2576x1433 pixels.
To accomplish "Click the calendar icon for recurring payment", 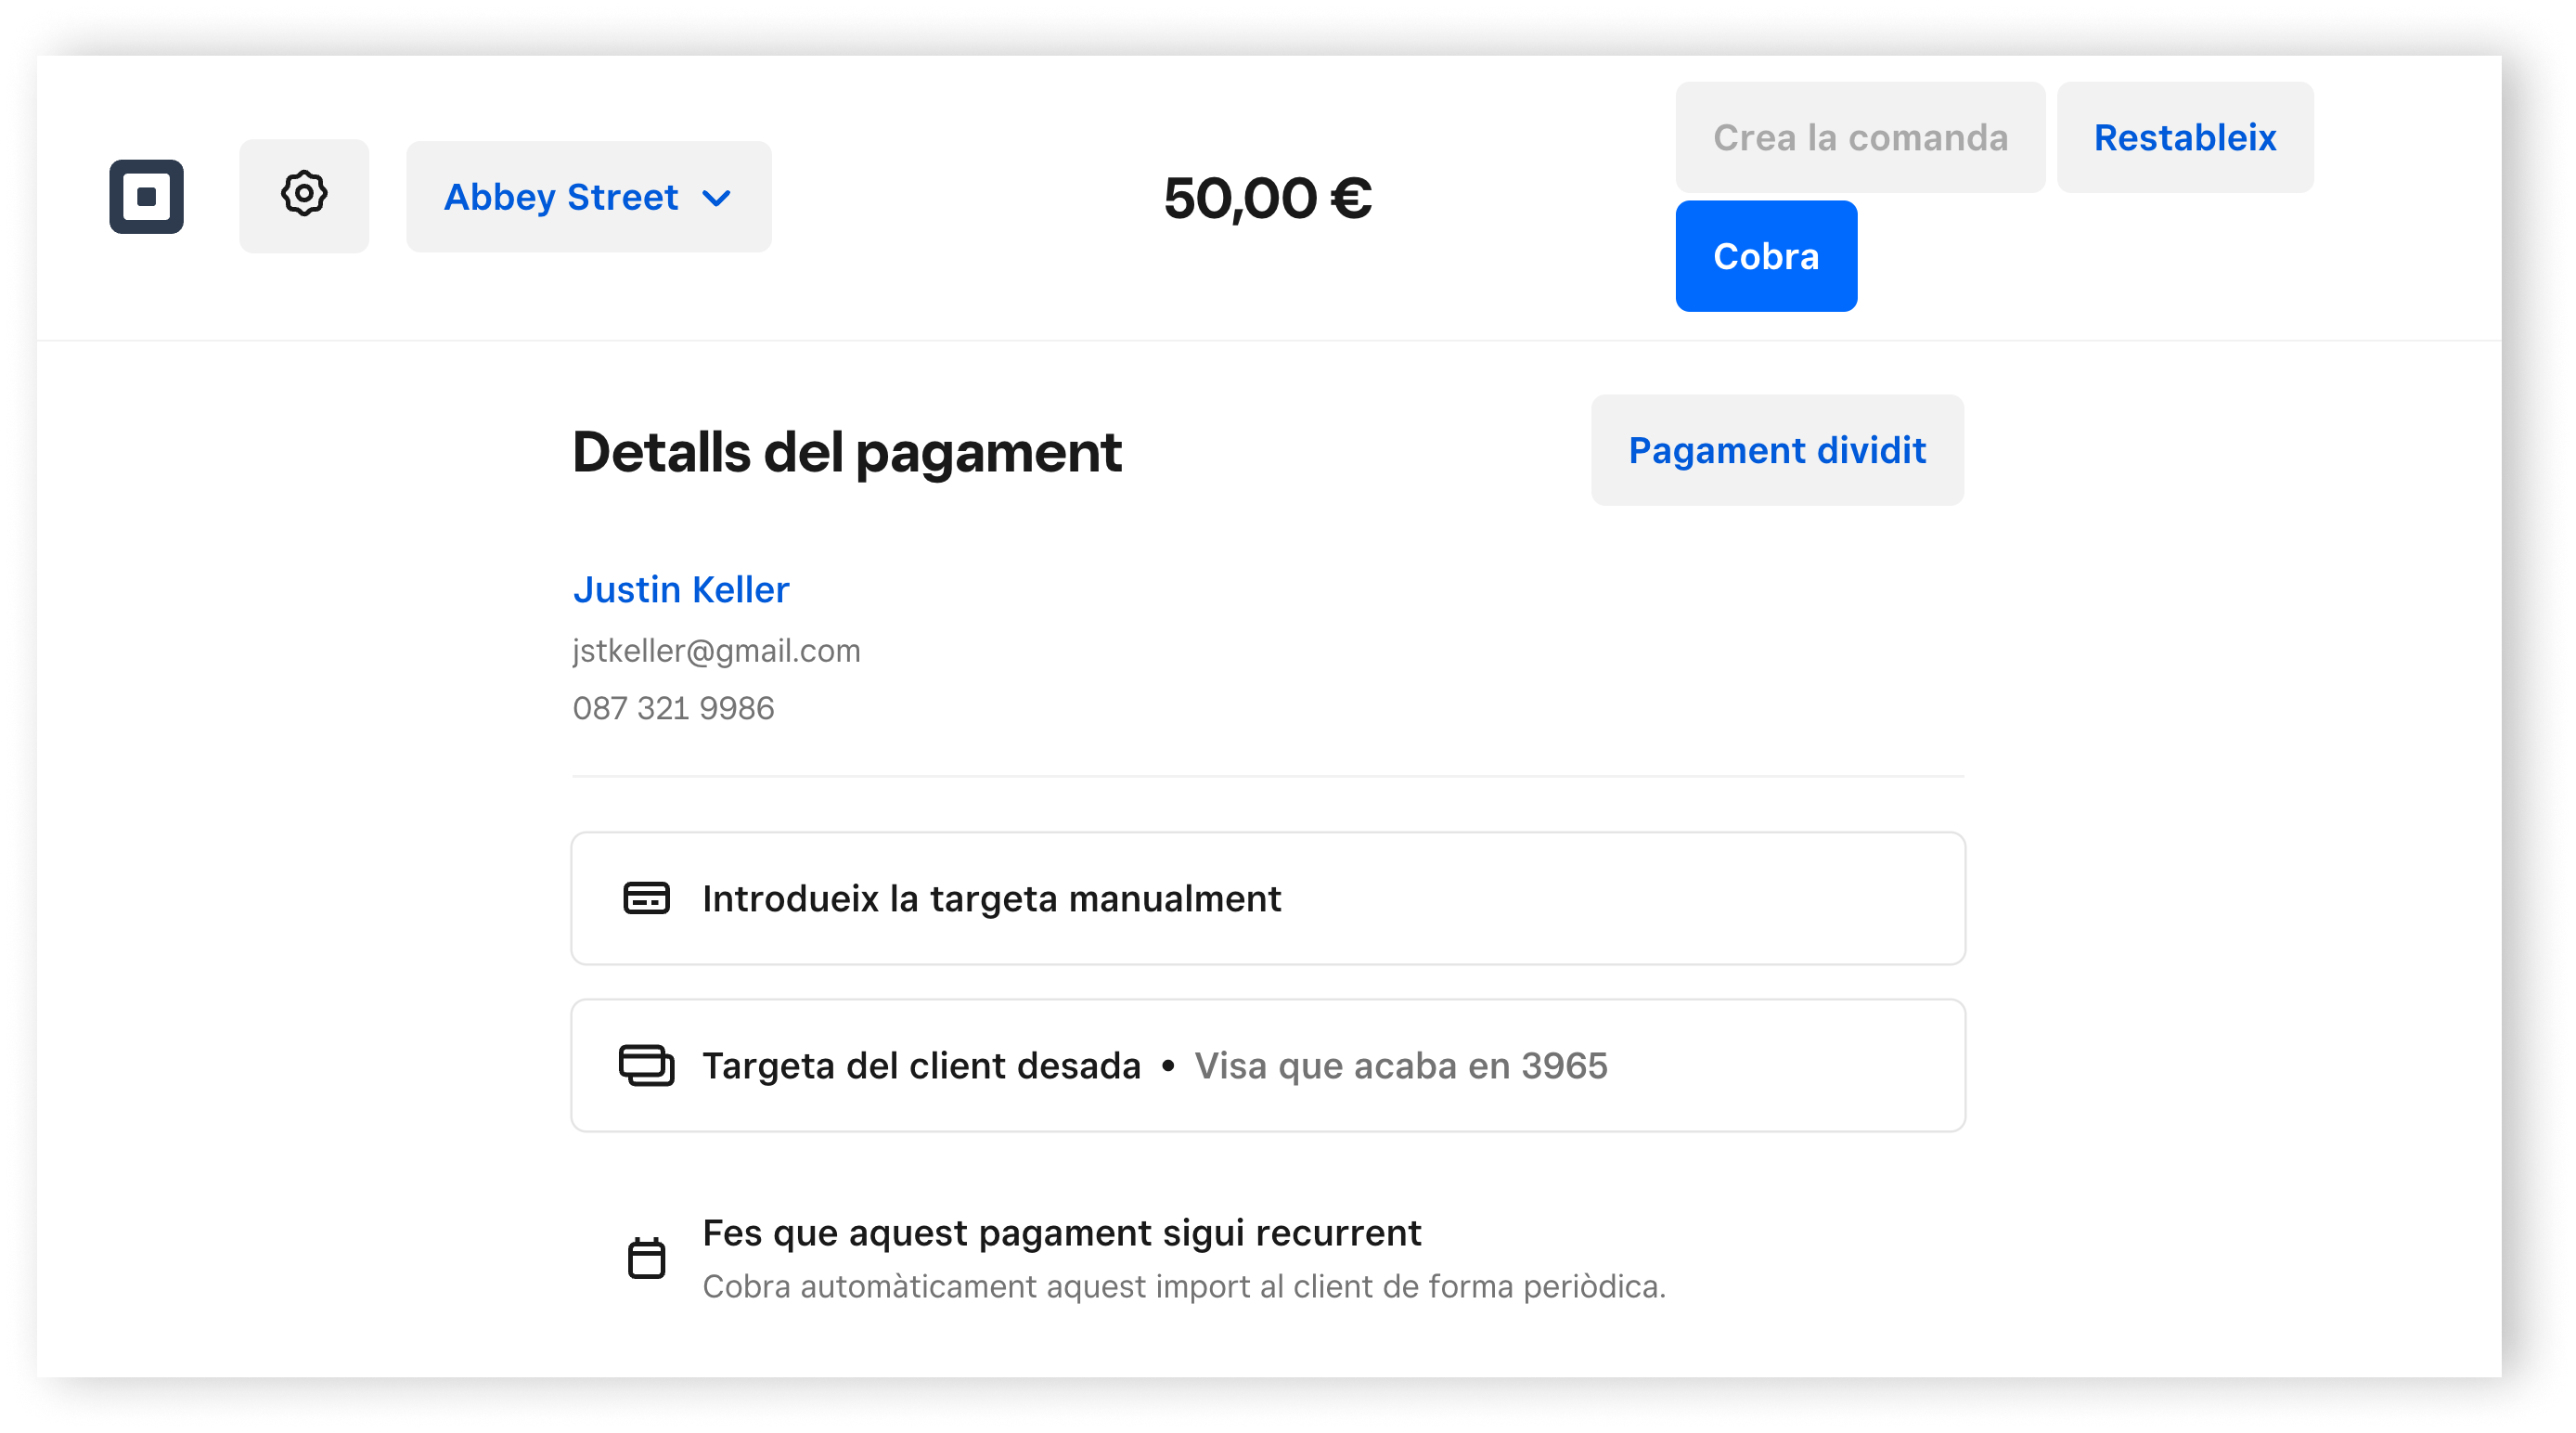I will 646,1258.
